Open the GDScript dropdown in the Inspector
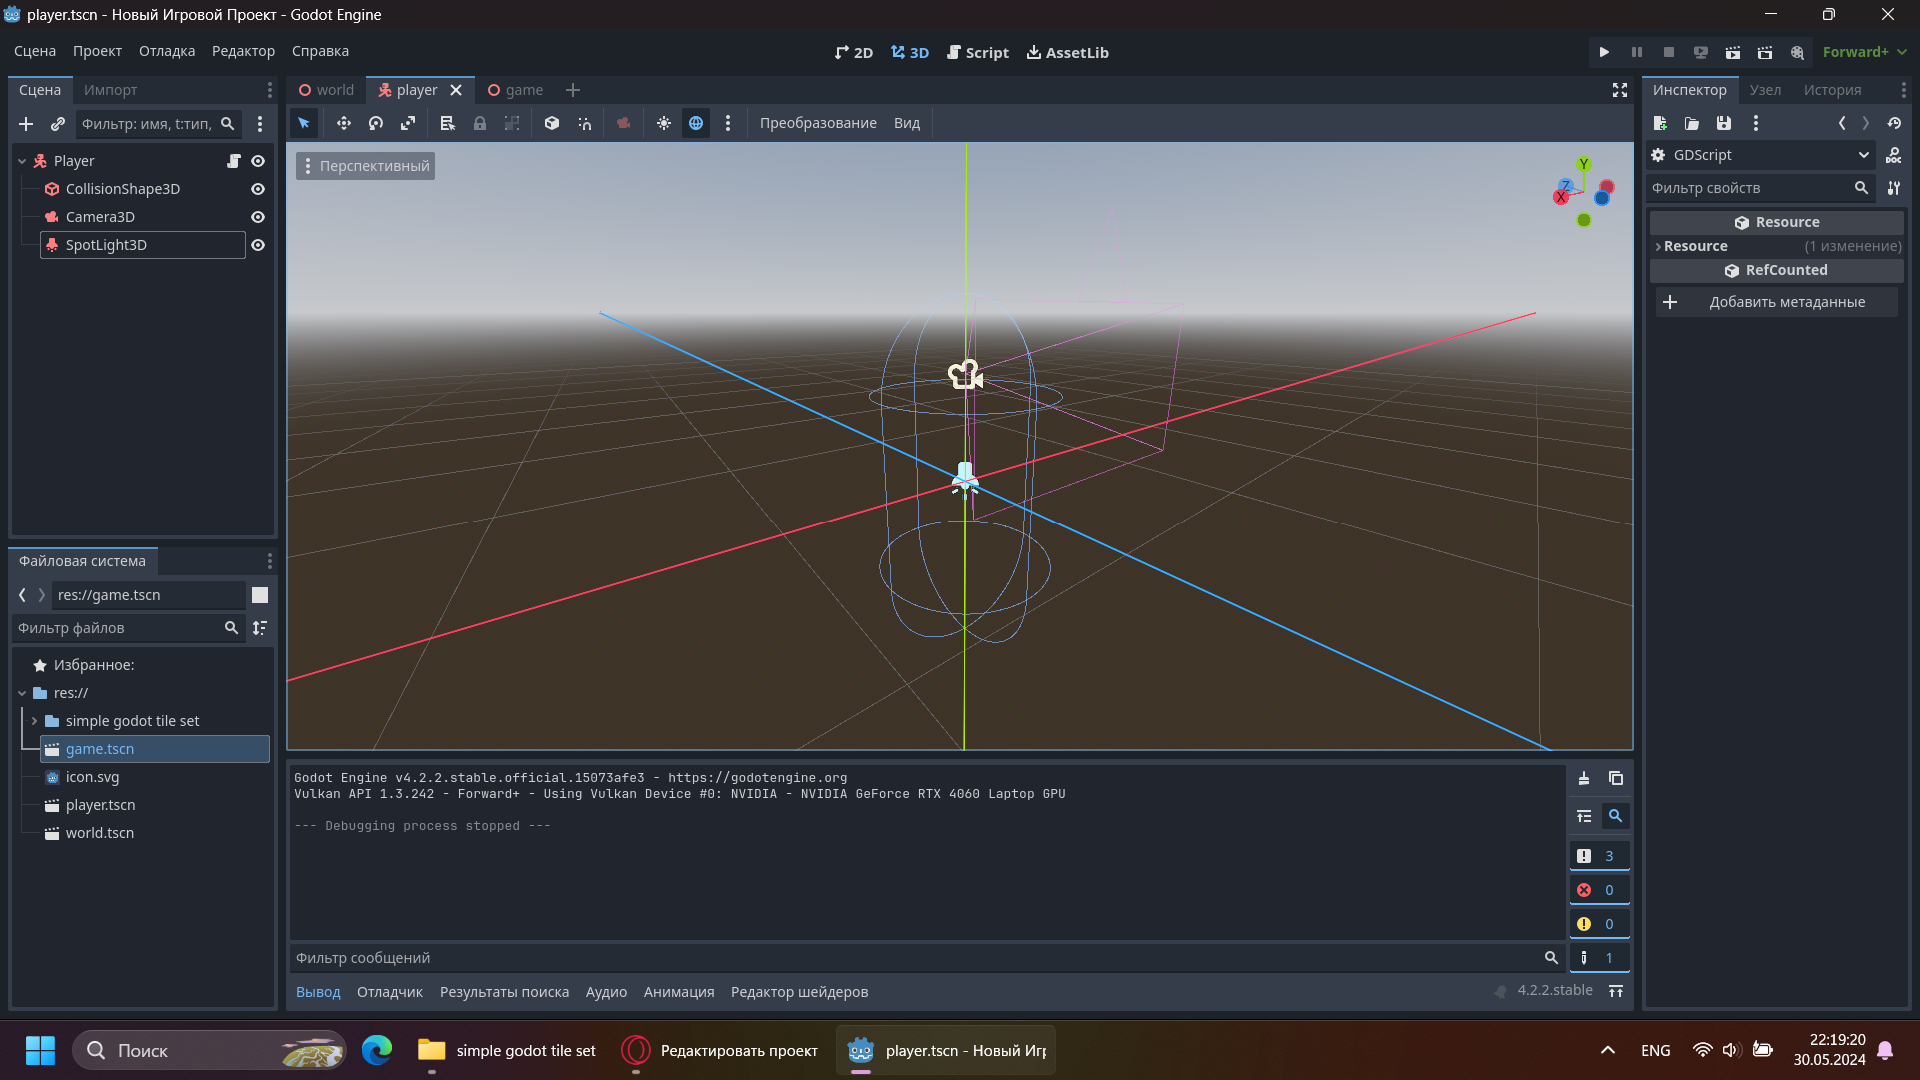This screenshot has width=1920, height=1080. click(x=1864, y=155)
